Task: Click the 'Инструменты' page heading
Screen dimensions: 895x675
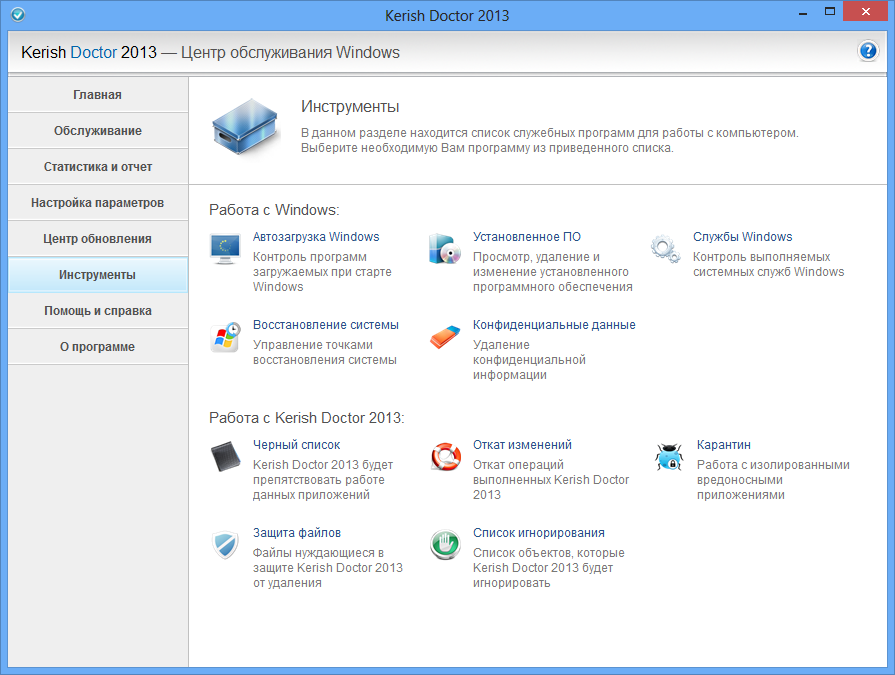Action: click(x=350, y=107)
